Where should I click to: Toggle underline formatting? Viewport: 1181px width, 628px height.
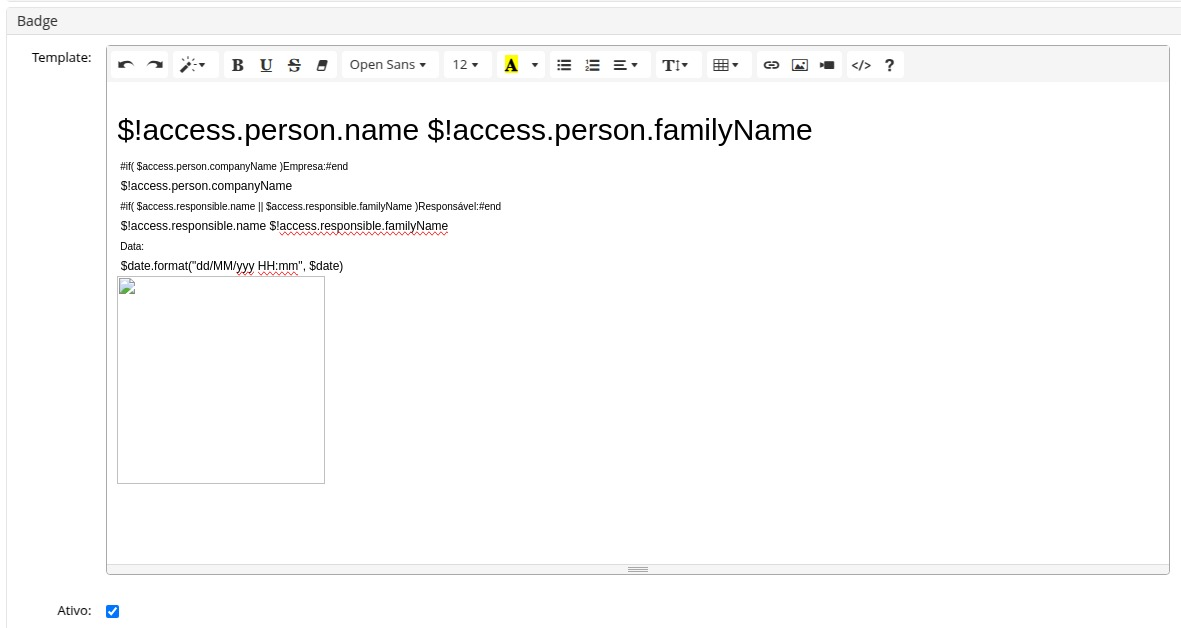click(266, 65)
